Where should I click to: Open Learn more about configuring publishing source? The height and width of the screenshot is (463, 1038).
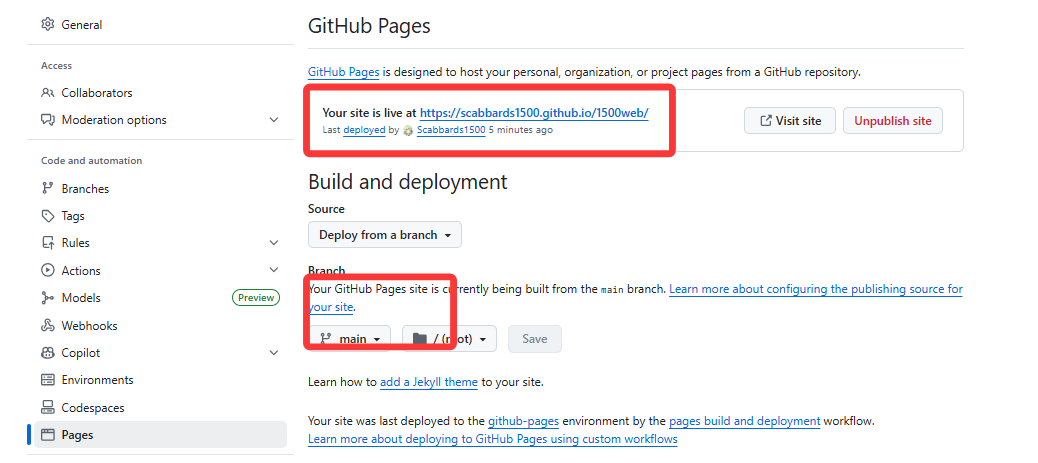click(x=816, y=289)
